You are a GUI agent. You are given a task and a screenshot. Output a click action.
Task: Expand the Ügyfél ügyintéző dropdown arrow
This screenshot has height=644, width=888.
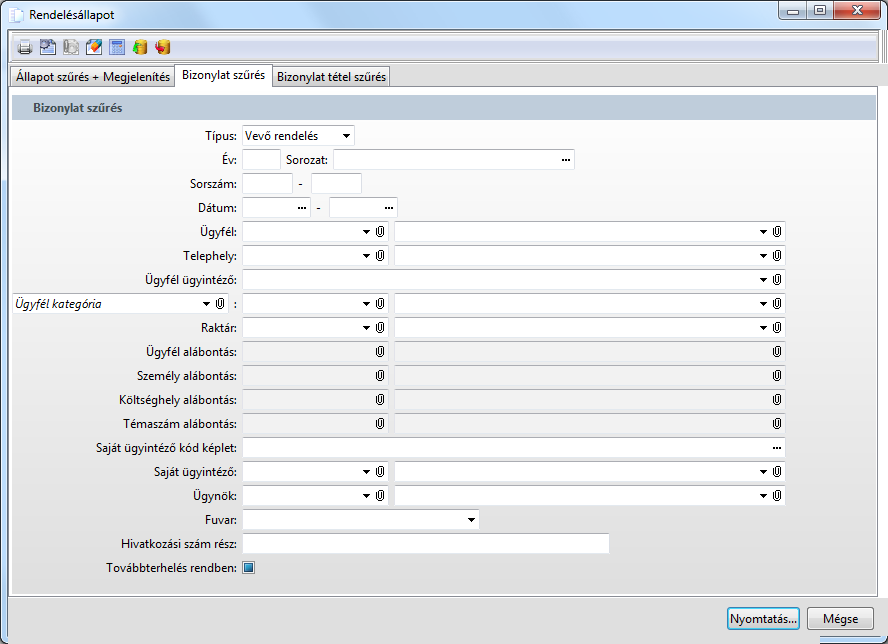(x=763, y=280)
